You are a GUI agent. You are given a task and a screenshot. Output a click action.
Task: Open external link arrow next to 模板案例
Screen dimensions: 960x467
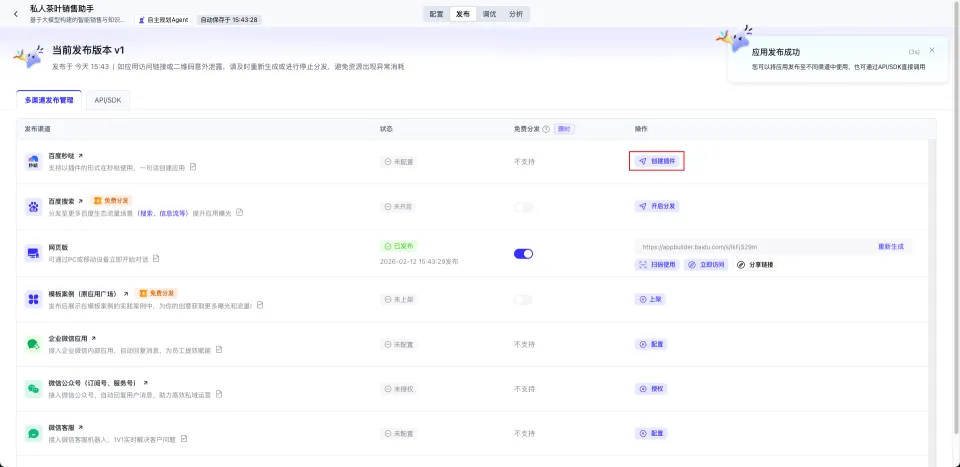(126, 294)
